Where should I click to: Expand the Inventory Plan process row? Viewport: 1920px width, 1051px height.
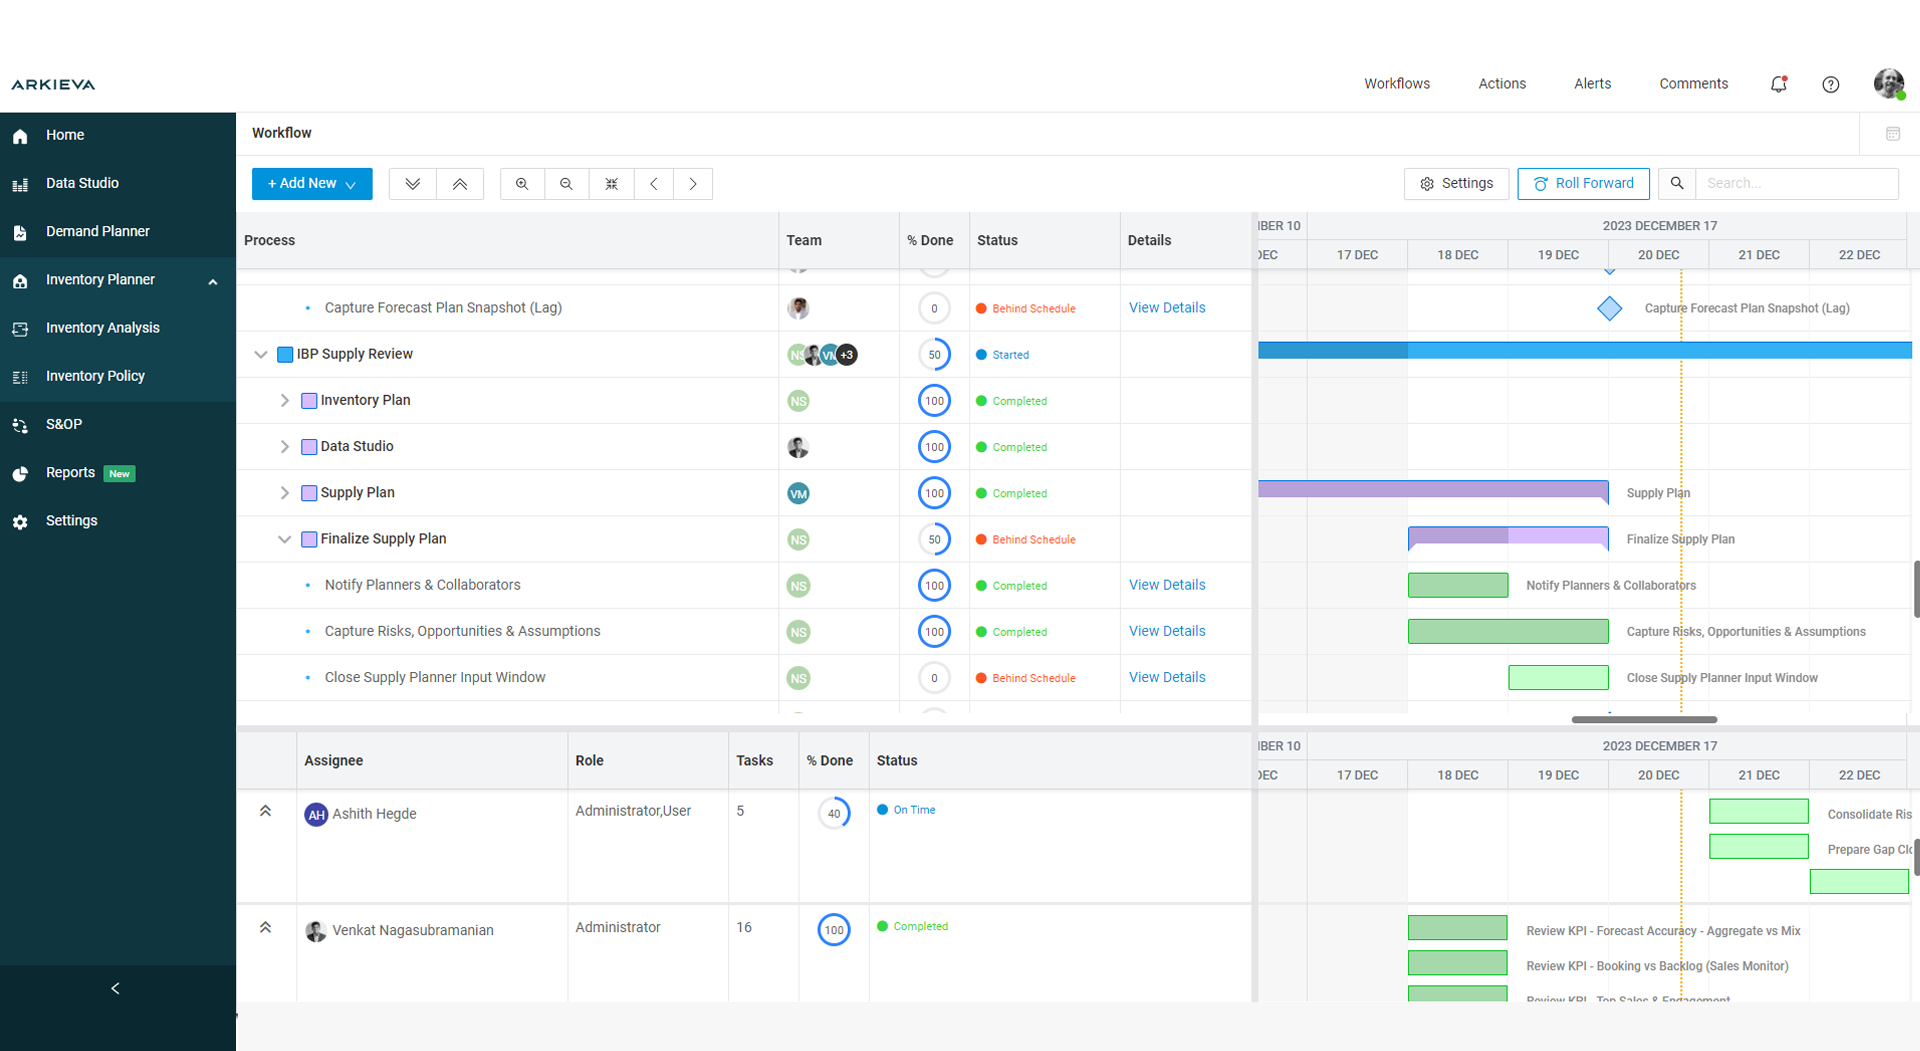pyautogui.click(x=285, y=400)
